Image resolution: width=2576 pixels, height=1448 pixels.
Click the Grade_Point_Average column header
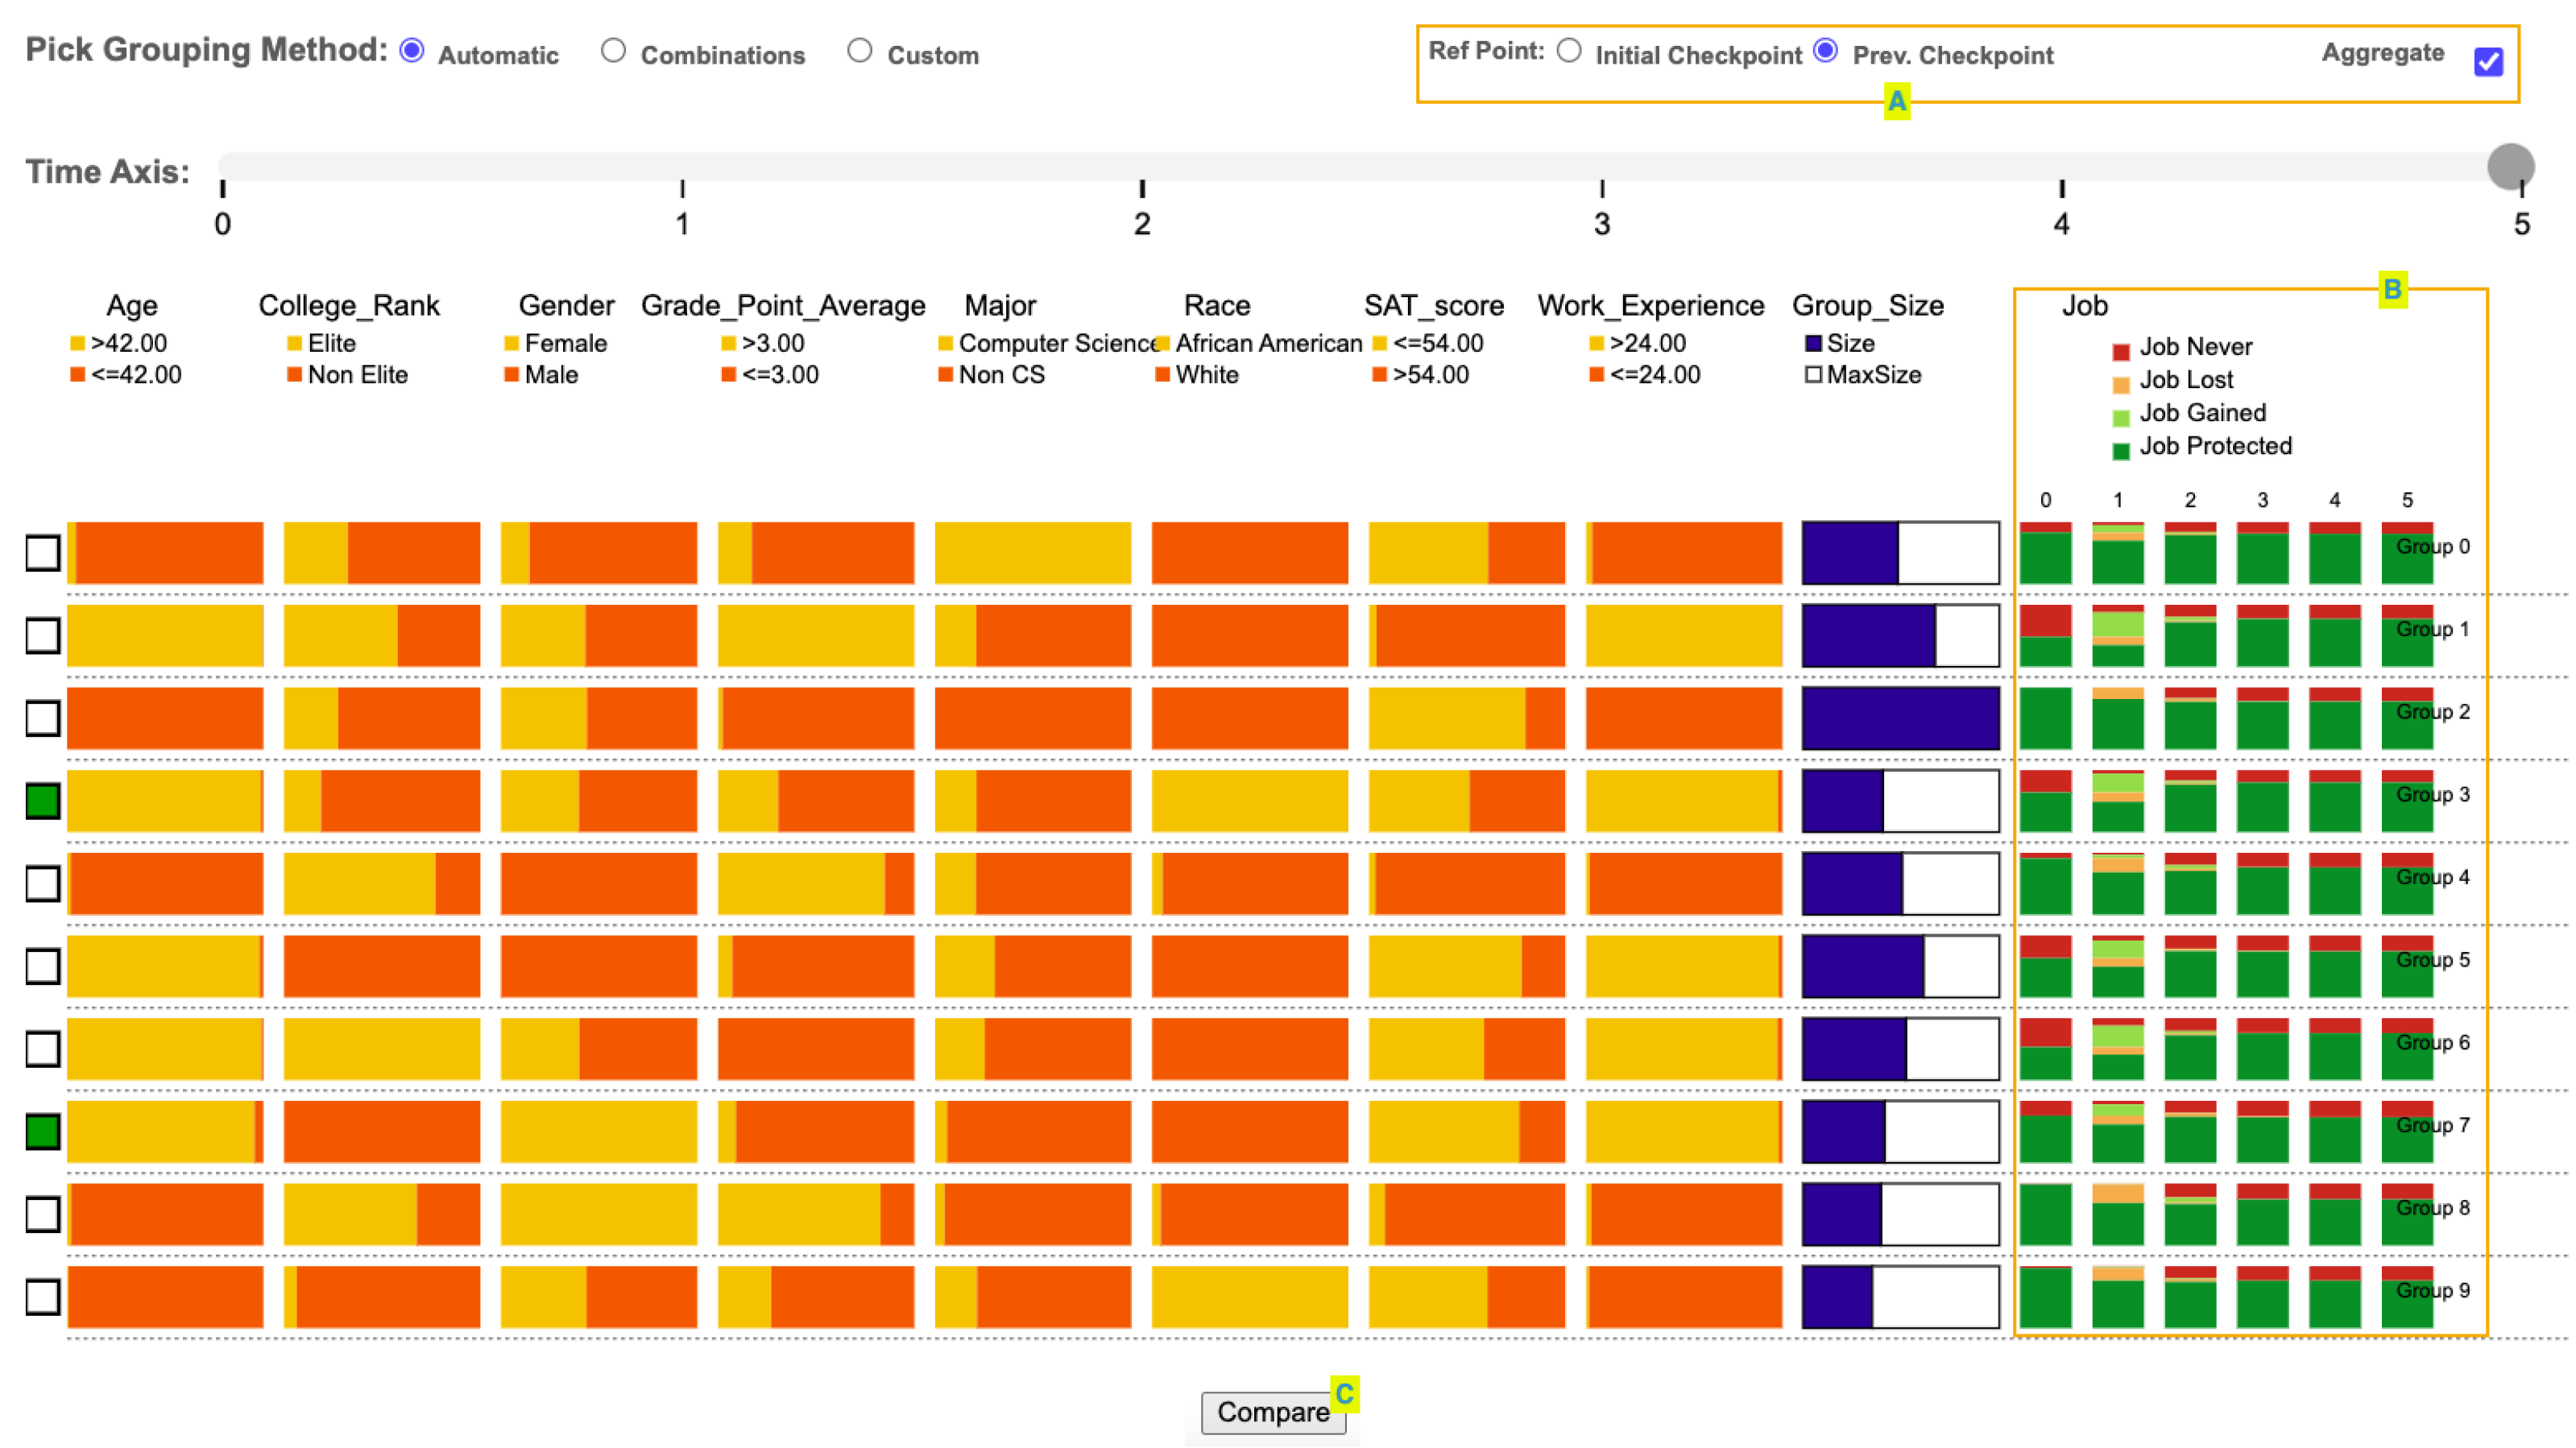click(x=783, y=306)
